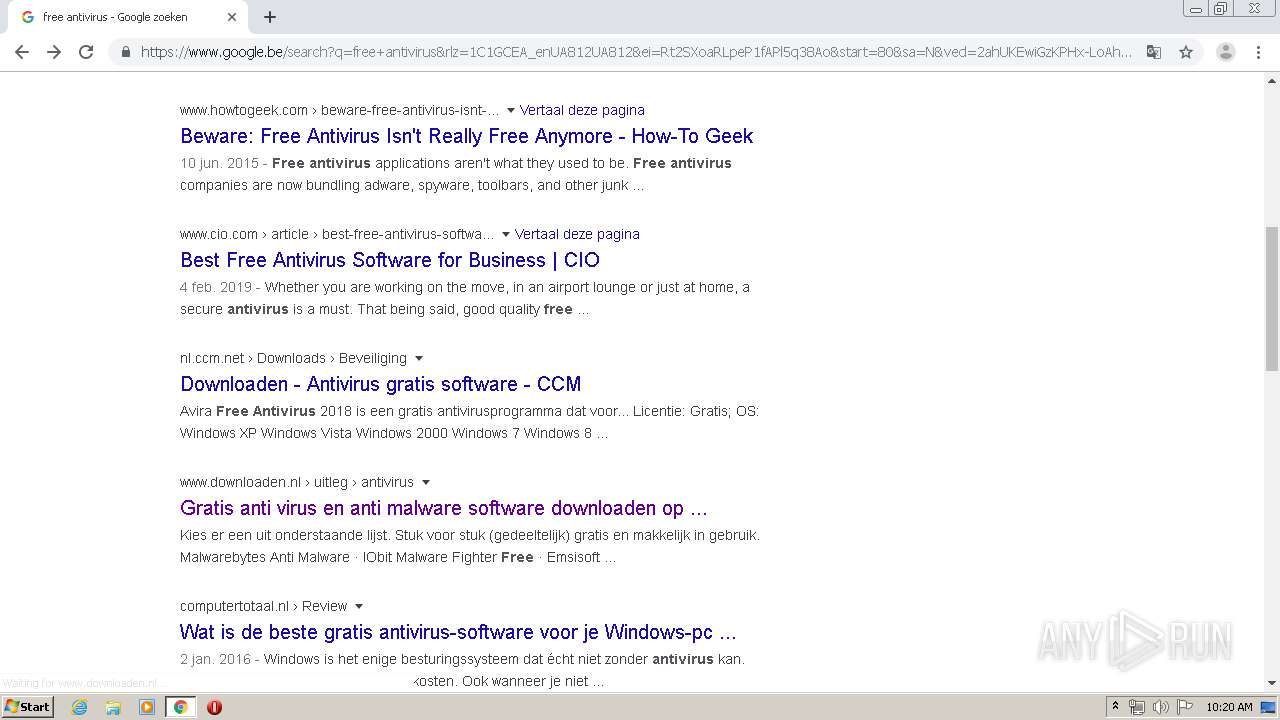Click 'Vertaal deze pagina' for cio.com result
Image resolution: width=1280 pixels, height=720 pixels.
pyautogui.click(x=577, y=234)
